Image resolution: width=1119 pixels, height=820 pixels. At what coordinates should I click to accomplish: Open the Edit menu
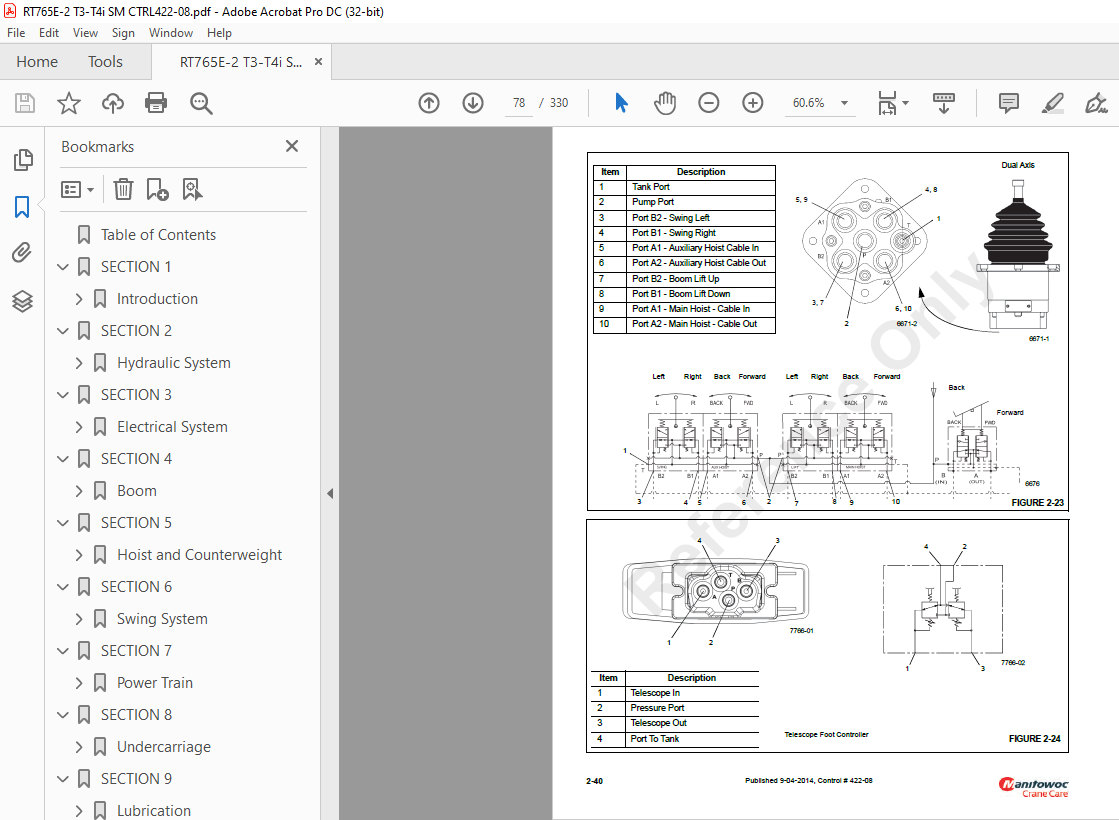(49, 33)
